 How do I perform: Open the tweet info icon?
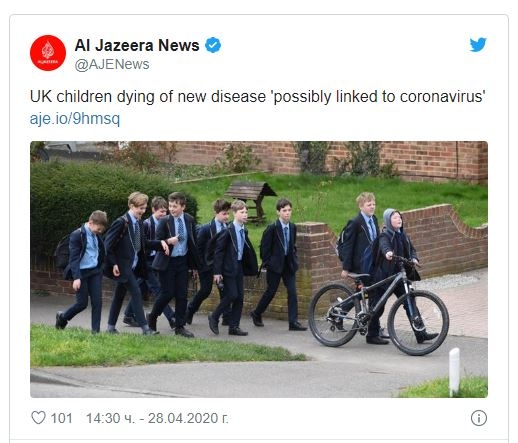click(479, 418)
